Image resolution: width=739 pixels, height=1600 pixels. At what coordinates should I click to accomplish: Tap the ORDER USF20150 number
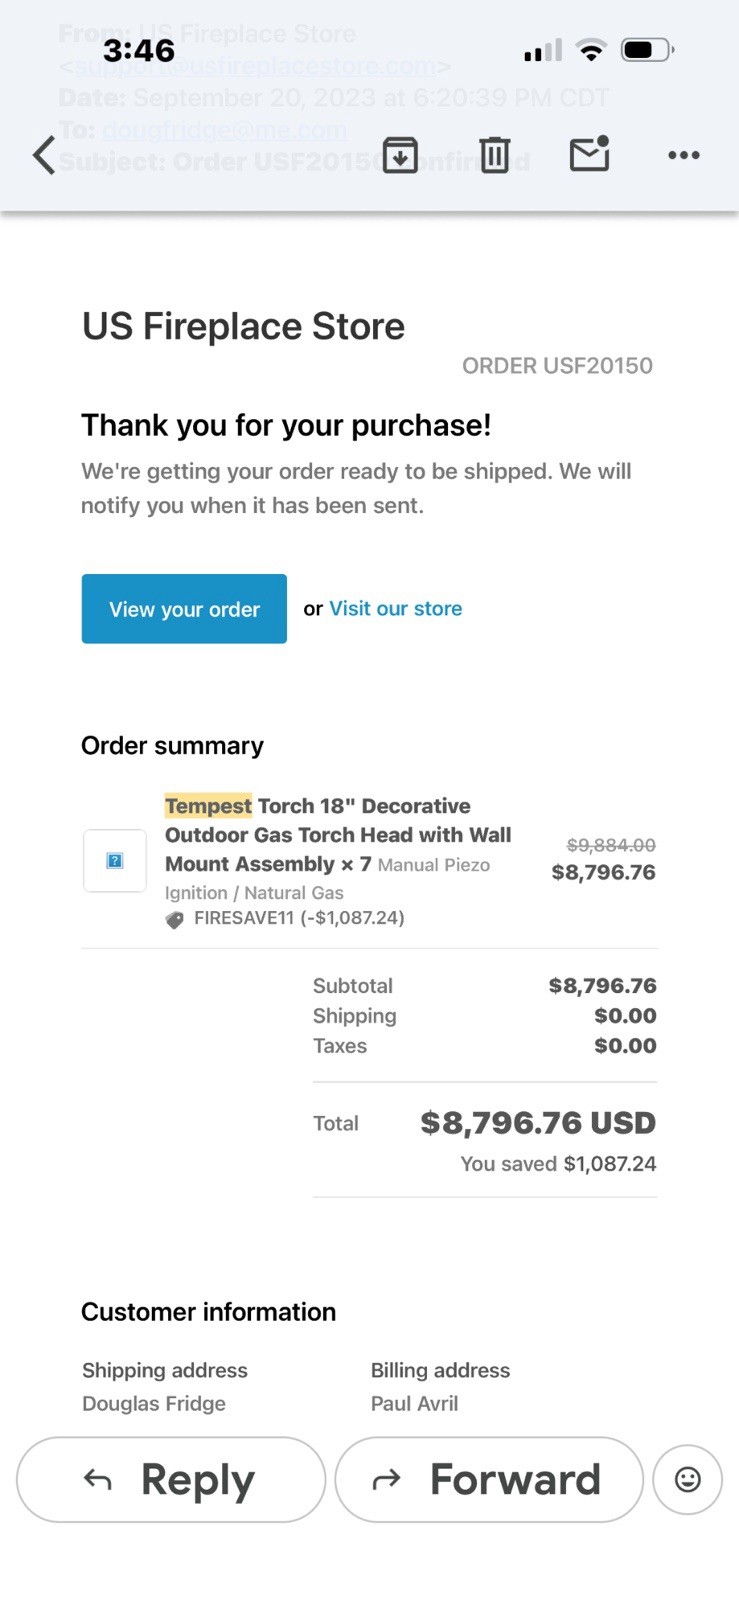(x=557, y=366)
